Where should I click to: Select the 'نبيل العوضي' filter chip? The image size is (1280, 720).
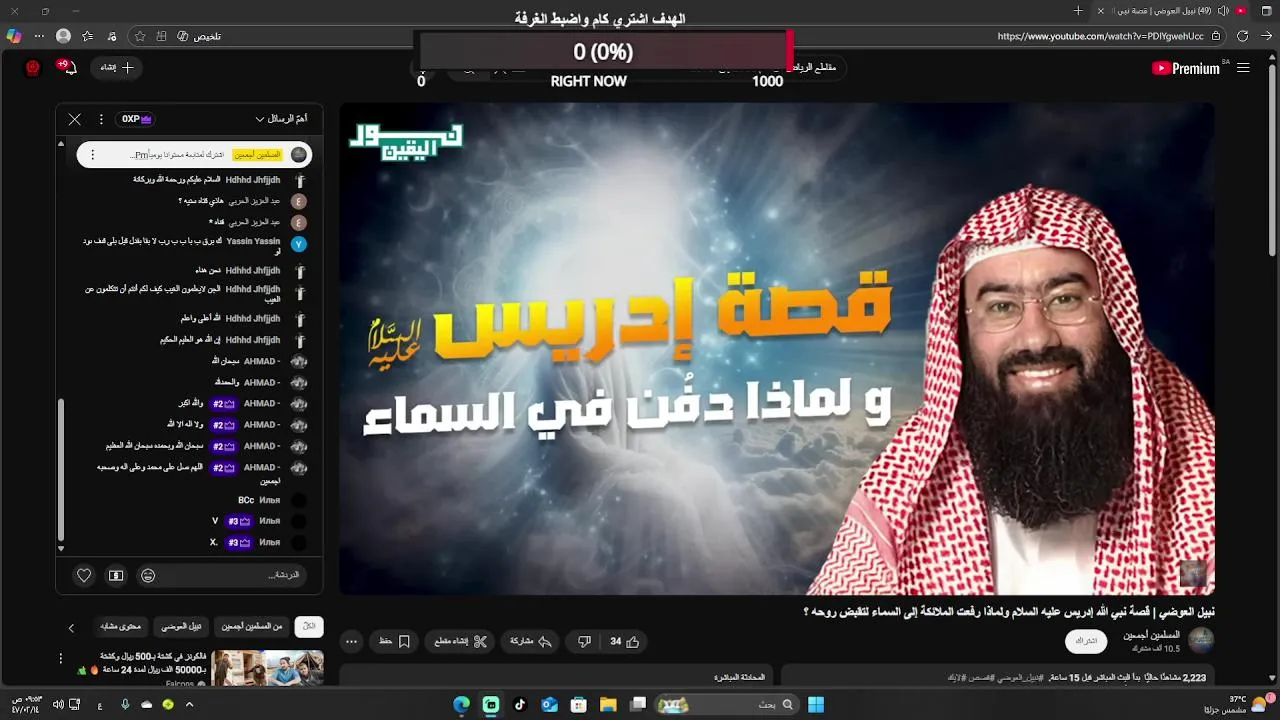click(x=182, y=626)
